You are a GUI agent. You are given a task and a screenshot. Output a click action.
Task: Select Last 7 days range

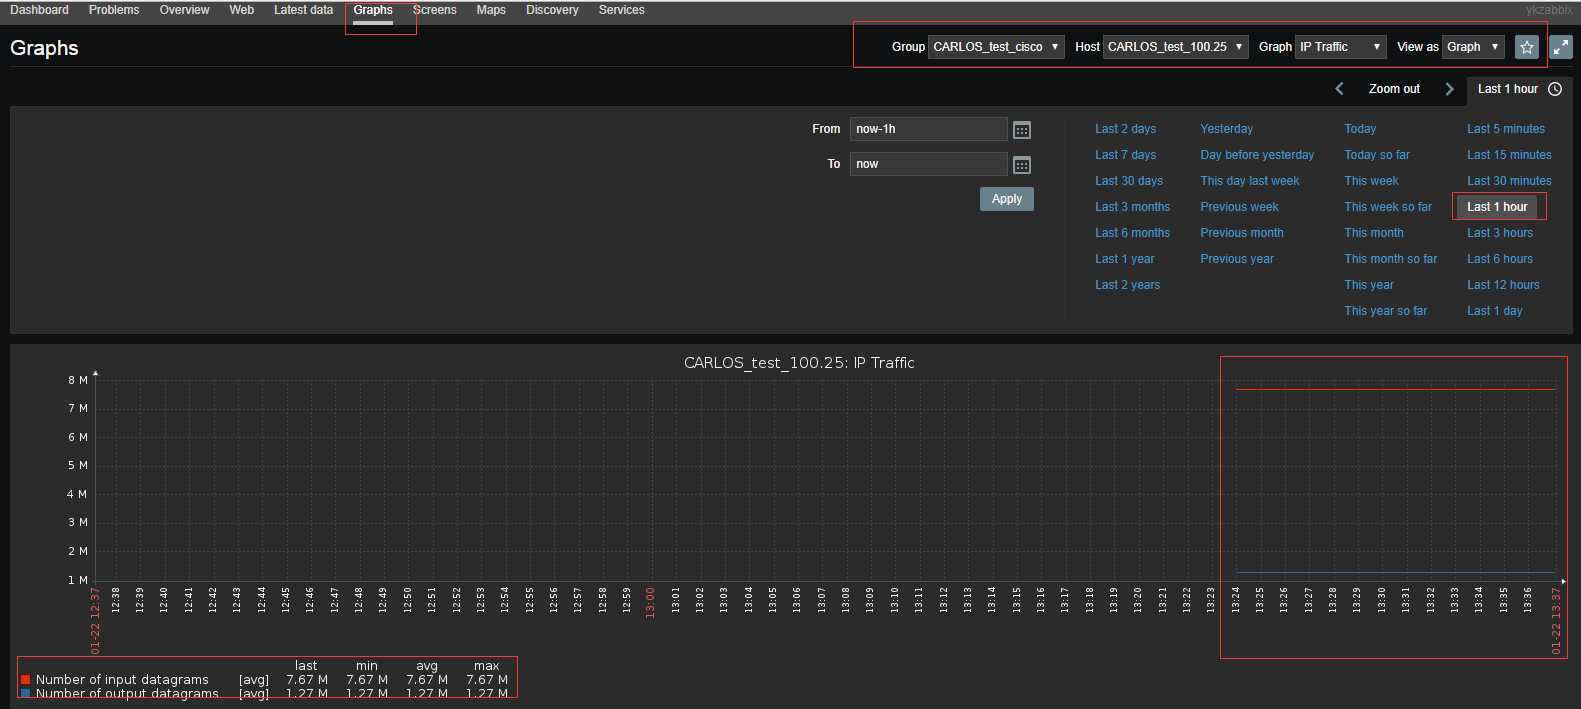1125,155
